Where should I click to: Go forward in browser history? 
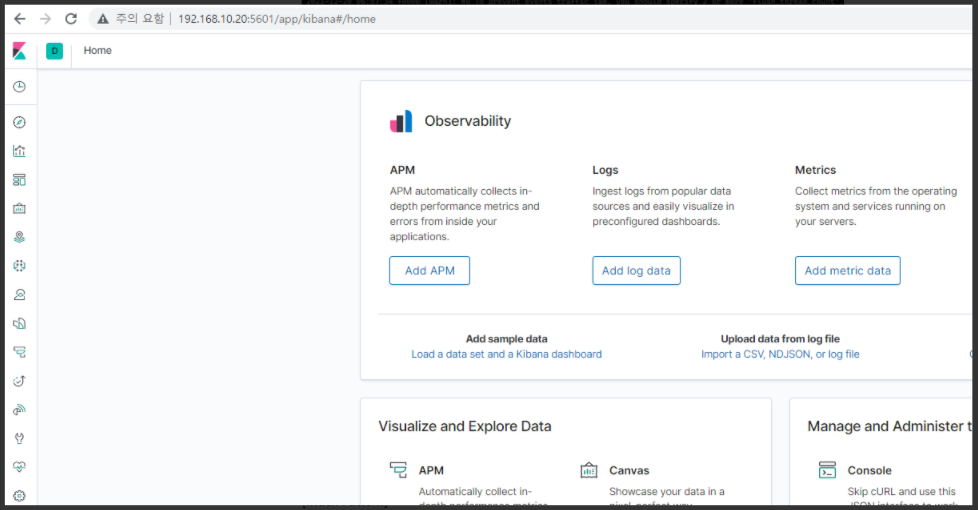[45, 19]
